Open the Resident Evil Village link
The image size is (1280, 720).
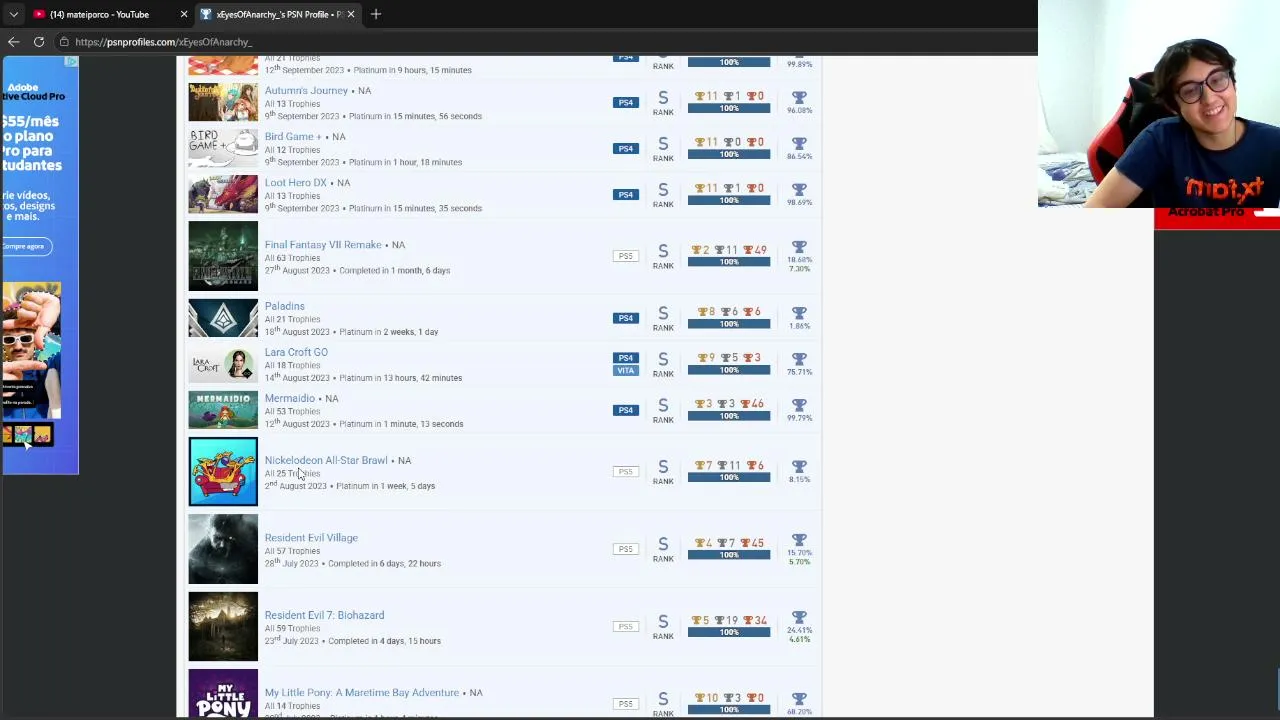tap(311, 538)
